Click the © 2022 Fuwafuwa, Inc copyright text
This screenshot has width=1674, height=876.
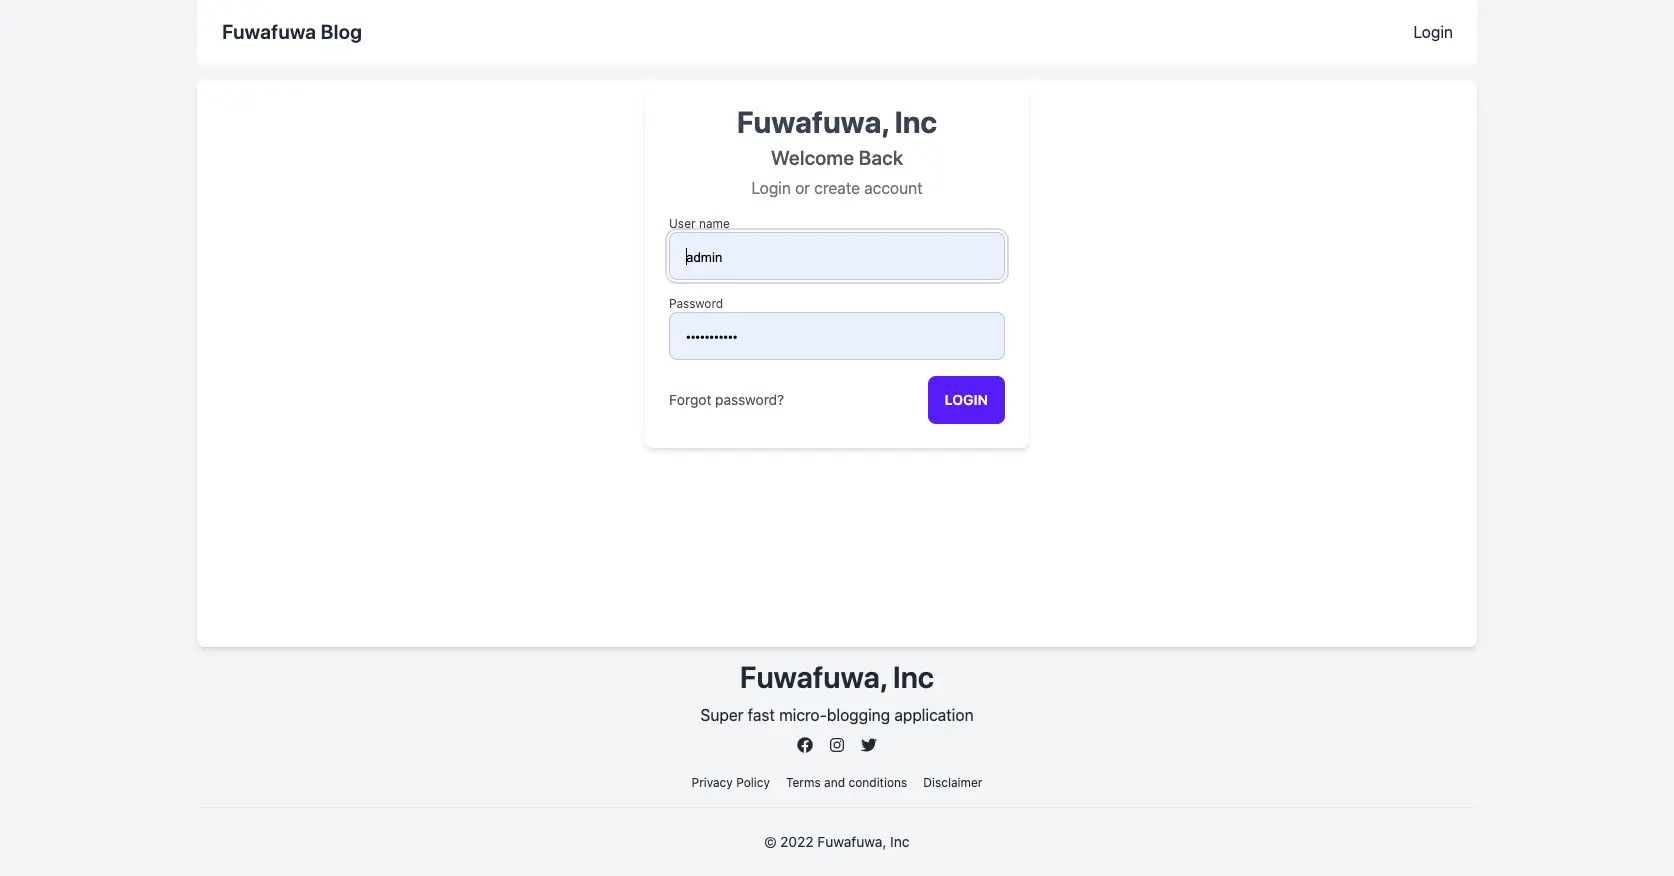tap(837, 842)
